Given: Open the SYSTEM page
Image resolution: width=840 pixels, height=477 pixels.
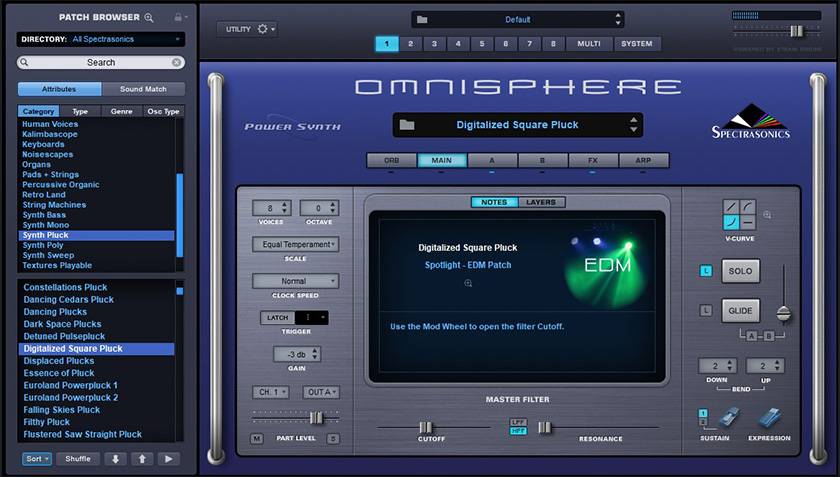Looking at the screenshot, I should (x=637, y=44).
